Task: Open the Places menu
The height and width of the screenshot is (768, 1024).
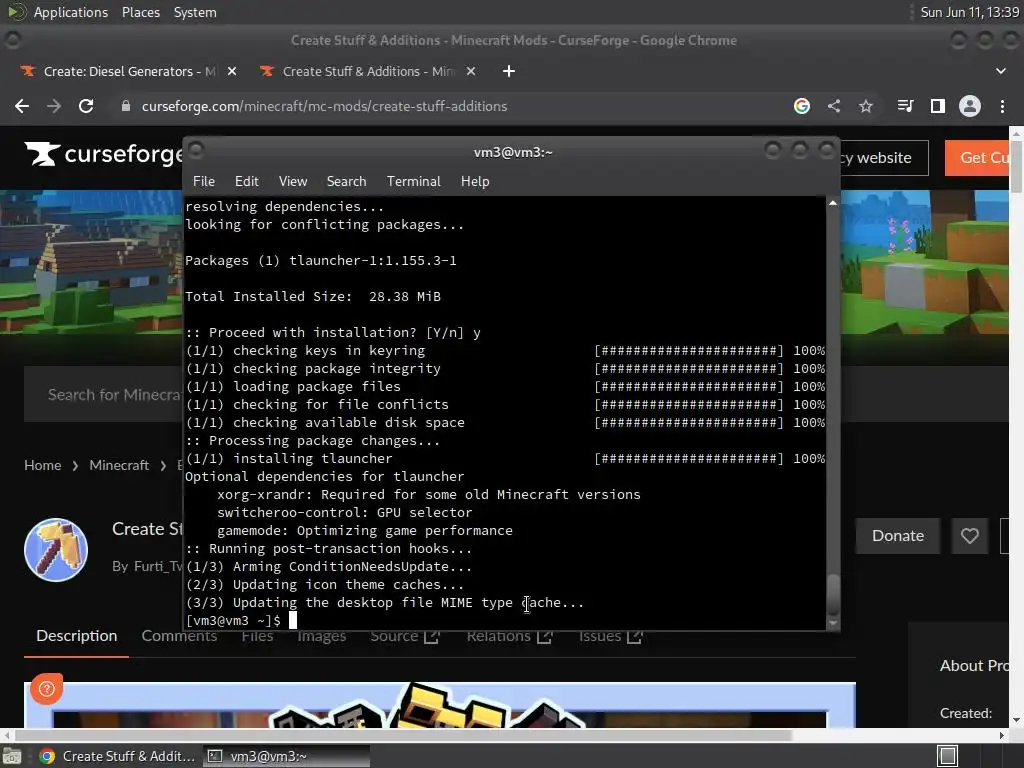Action: pyautogui.click(x=140, y=12)
